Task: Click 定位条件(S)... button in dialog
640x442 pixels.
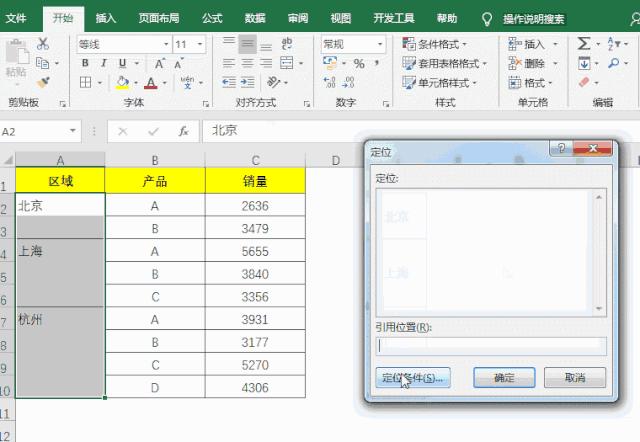Action: (413, 378)
